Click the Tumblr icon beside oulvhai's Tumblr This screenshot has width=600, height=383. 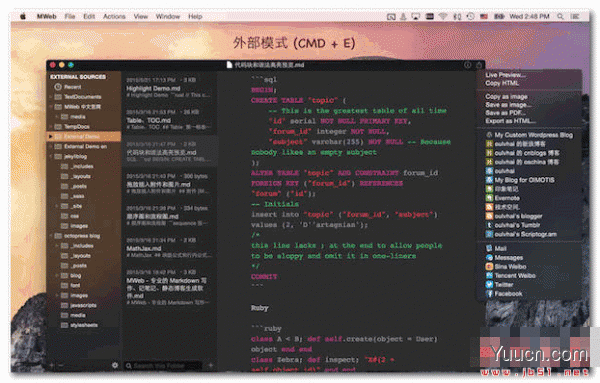coord(489,225)
